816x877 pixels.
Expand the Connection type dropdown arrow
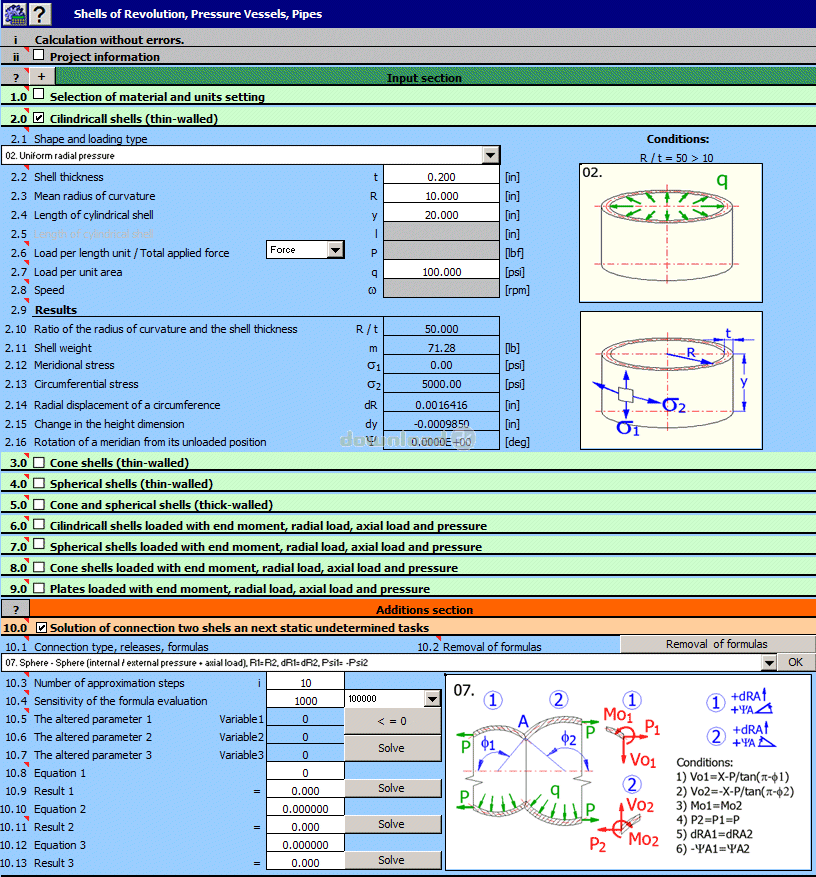click(x=769, y=663)
